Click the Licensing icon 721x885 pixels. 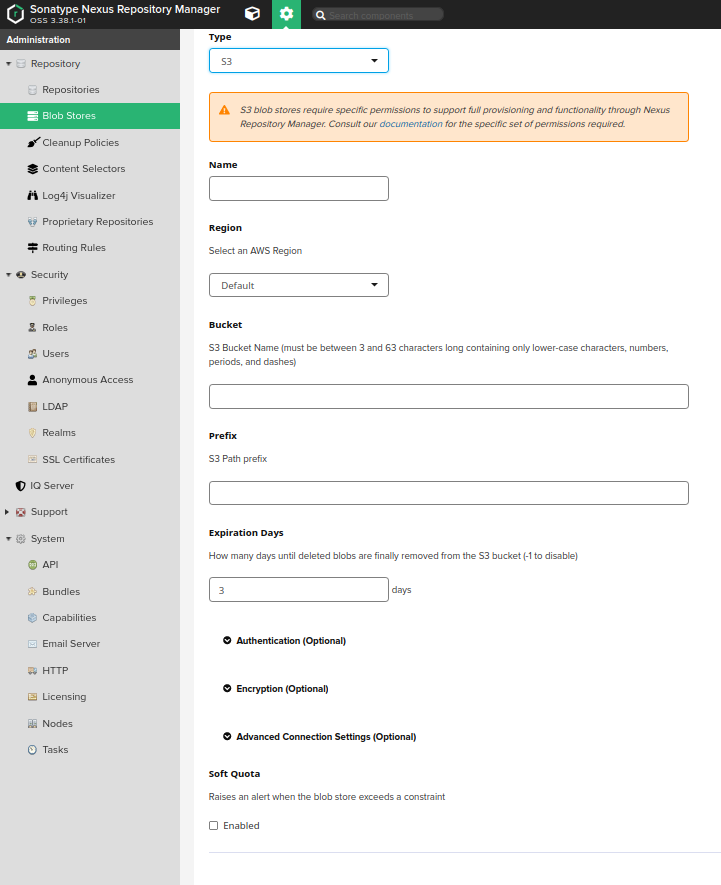point(33,696)
